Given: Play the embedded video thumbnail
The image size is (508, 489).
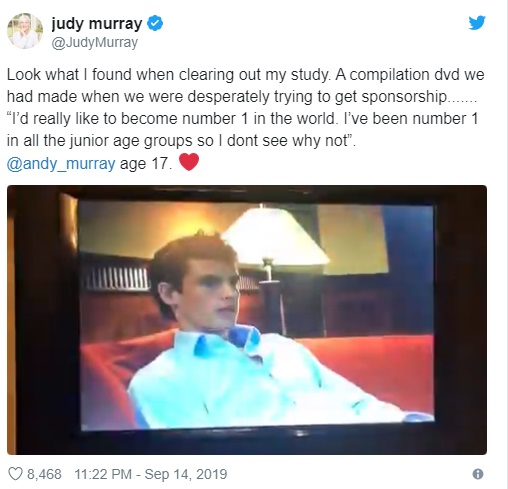Looking at the screenshot, I should [247, 320].
